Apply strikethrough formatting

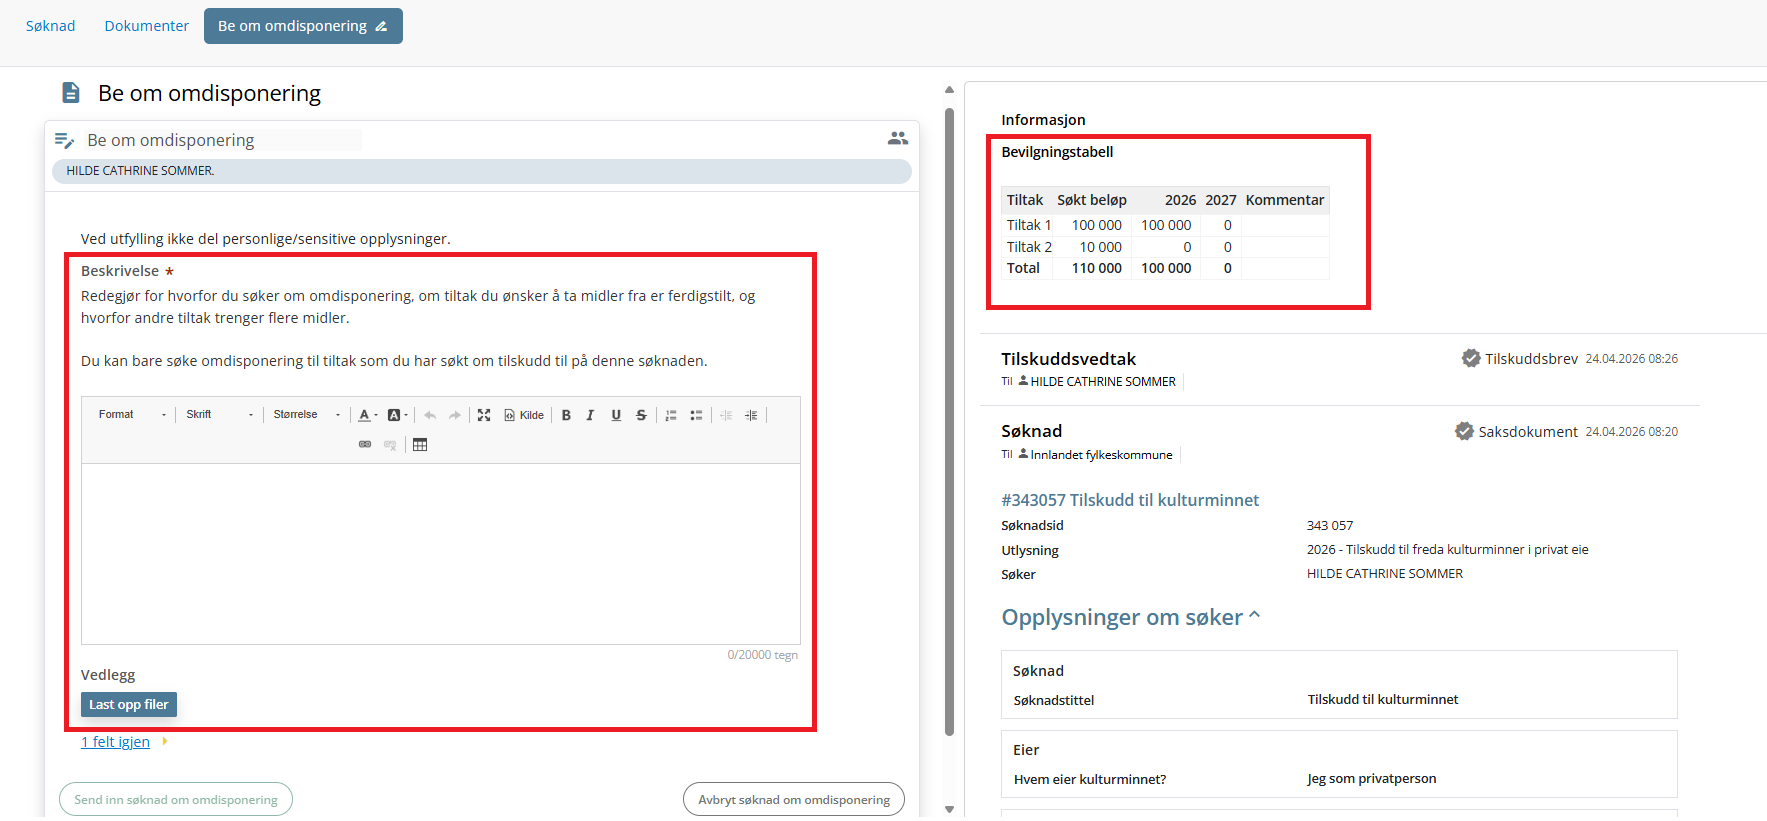pyautogui.click(x=641, y=415)
